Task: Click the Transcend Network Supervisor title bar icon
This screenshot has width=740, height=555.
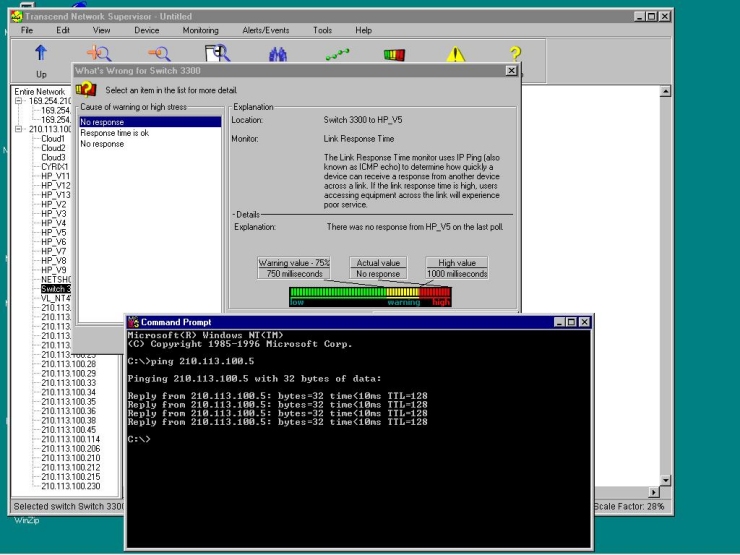Action: pos(17,17)
